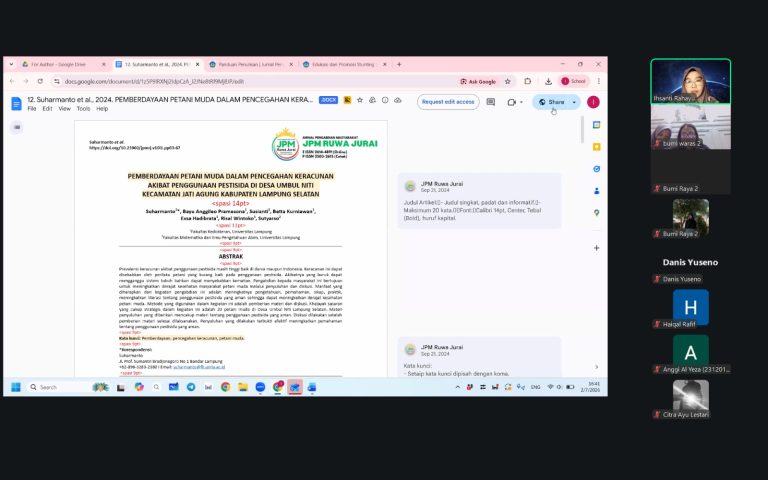Viewport: 768px width, 480px height.
Task: Open the Tools menu
Action: [x=83, y=109]
